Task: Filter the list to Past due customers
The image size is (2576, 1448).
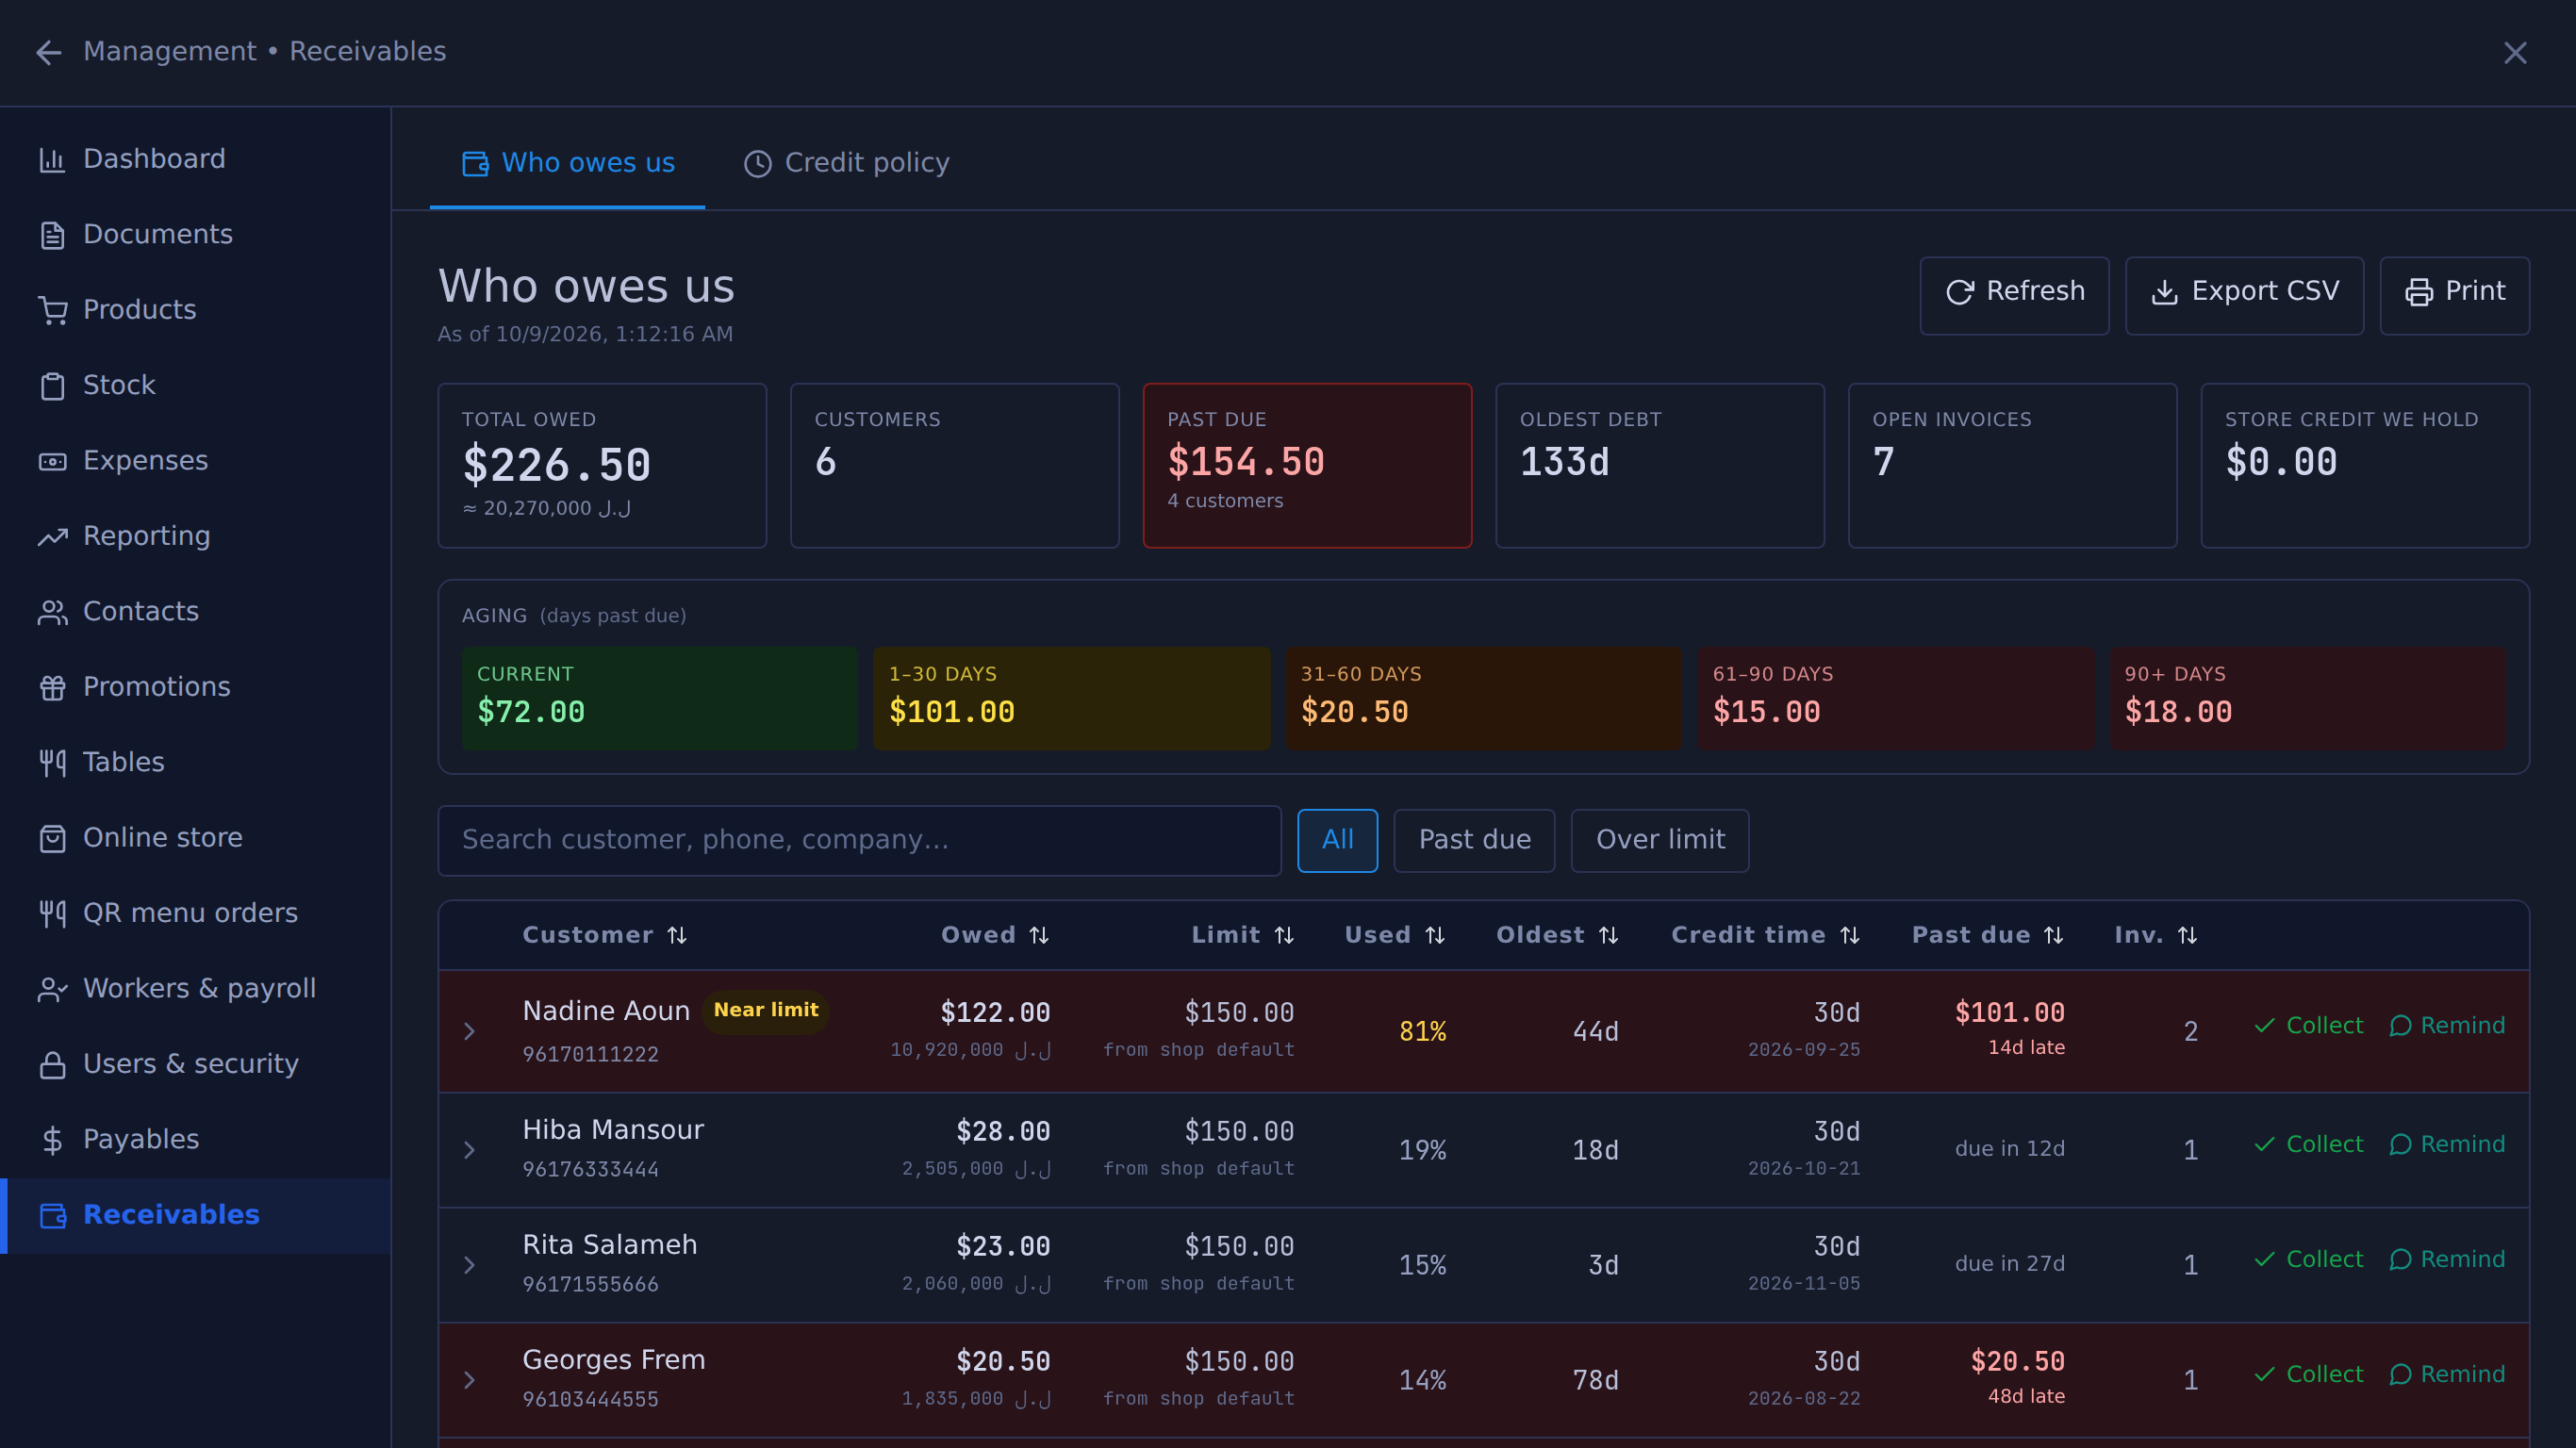Action: (1474, 840)
